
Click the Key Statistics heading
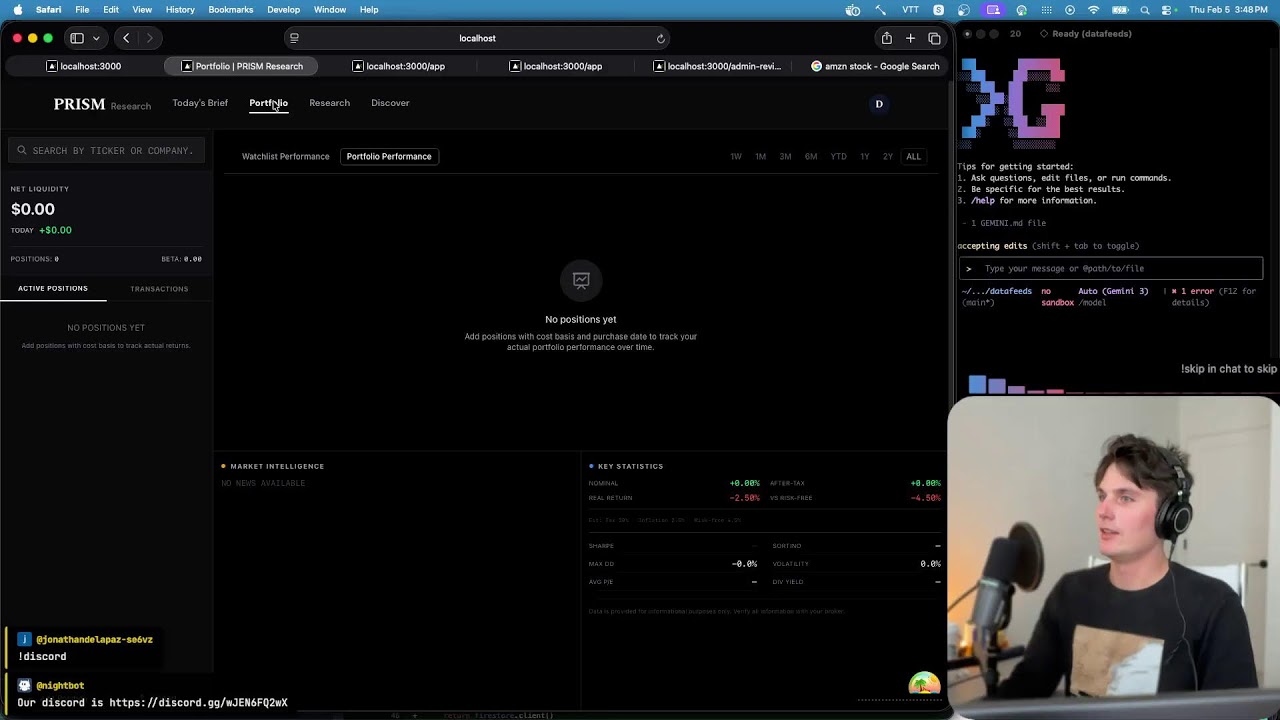[630, 466]
